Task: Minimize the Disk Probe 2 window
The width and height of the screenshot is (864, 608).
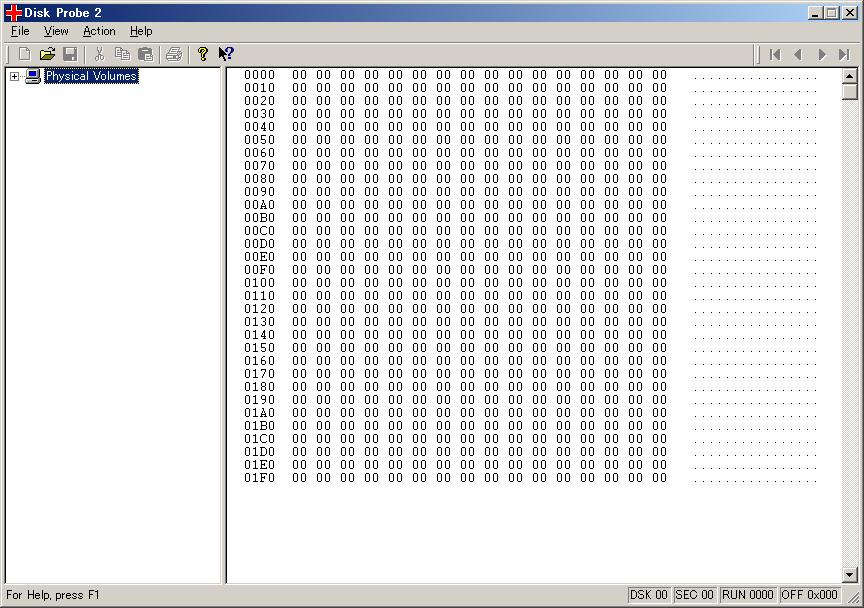Action: point(816,13)
